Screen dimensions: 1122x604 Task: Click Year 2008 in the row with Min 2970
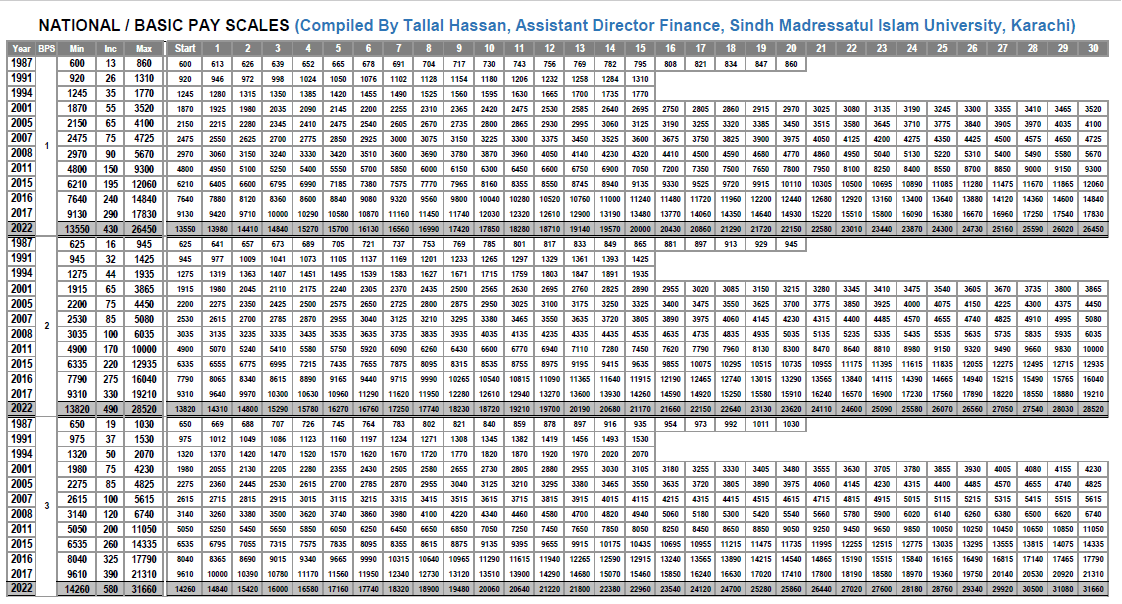tap(21, 153)
